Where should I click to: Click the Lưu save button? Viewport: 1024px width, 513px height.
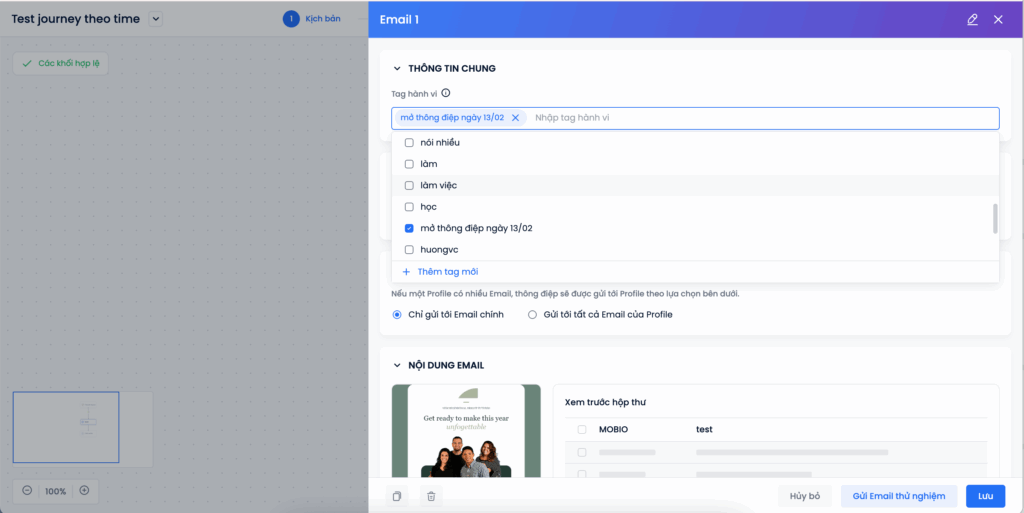click(x=985, y=496)
